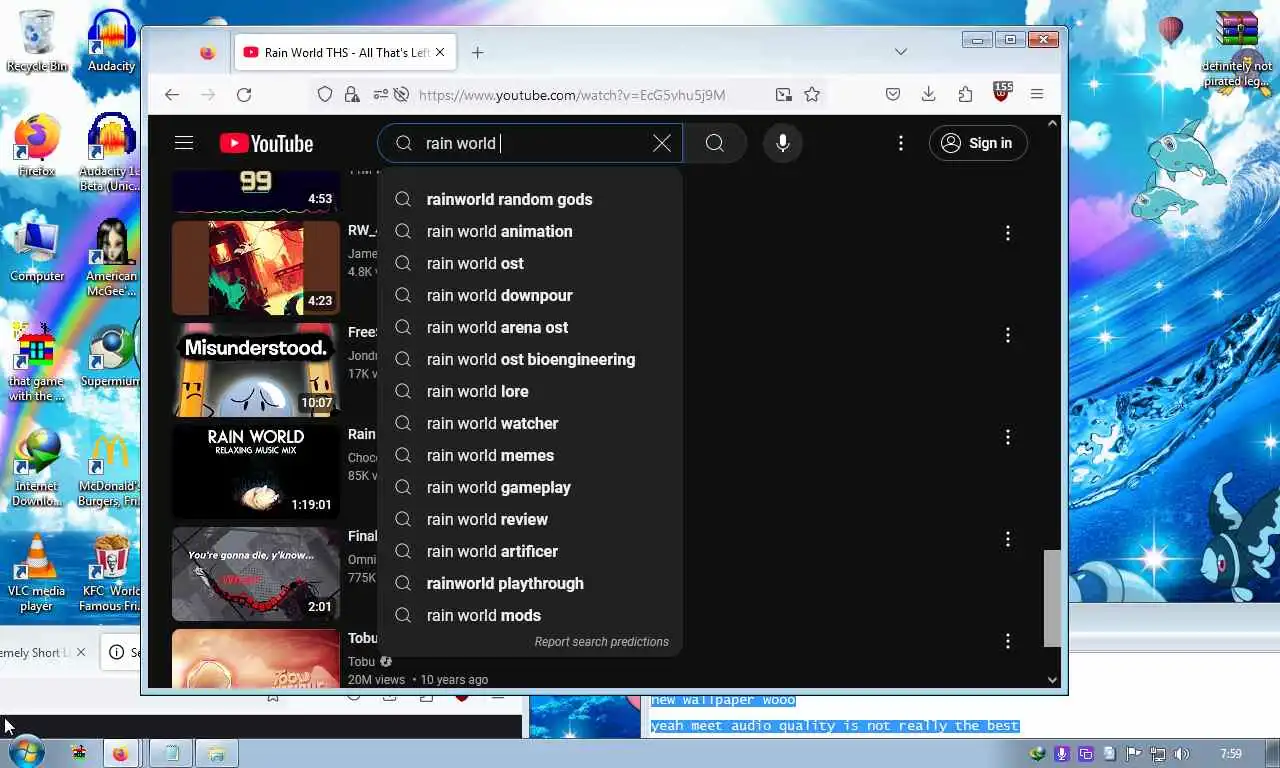Click the page vertical scrollbar thumb
1280x768 pixels.
pos(1052,598)
